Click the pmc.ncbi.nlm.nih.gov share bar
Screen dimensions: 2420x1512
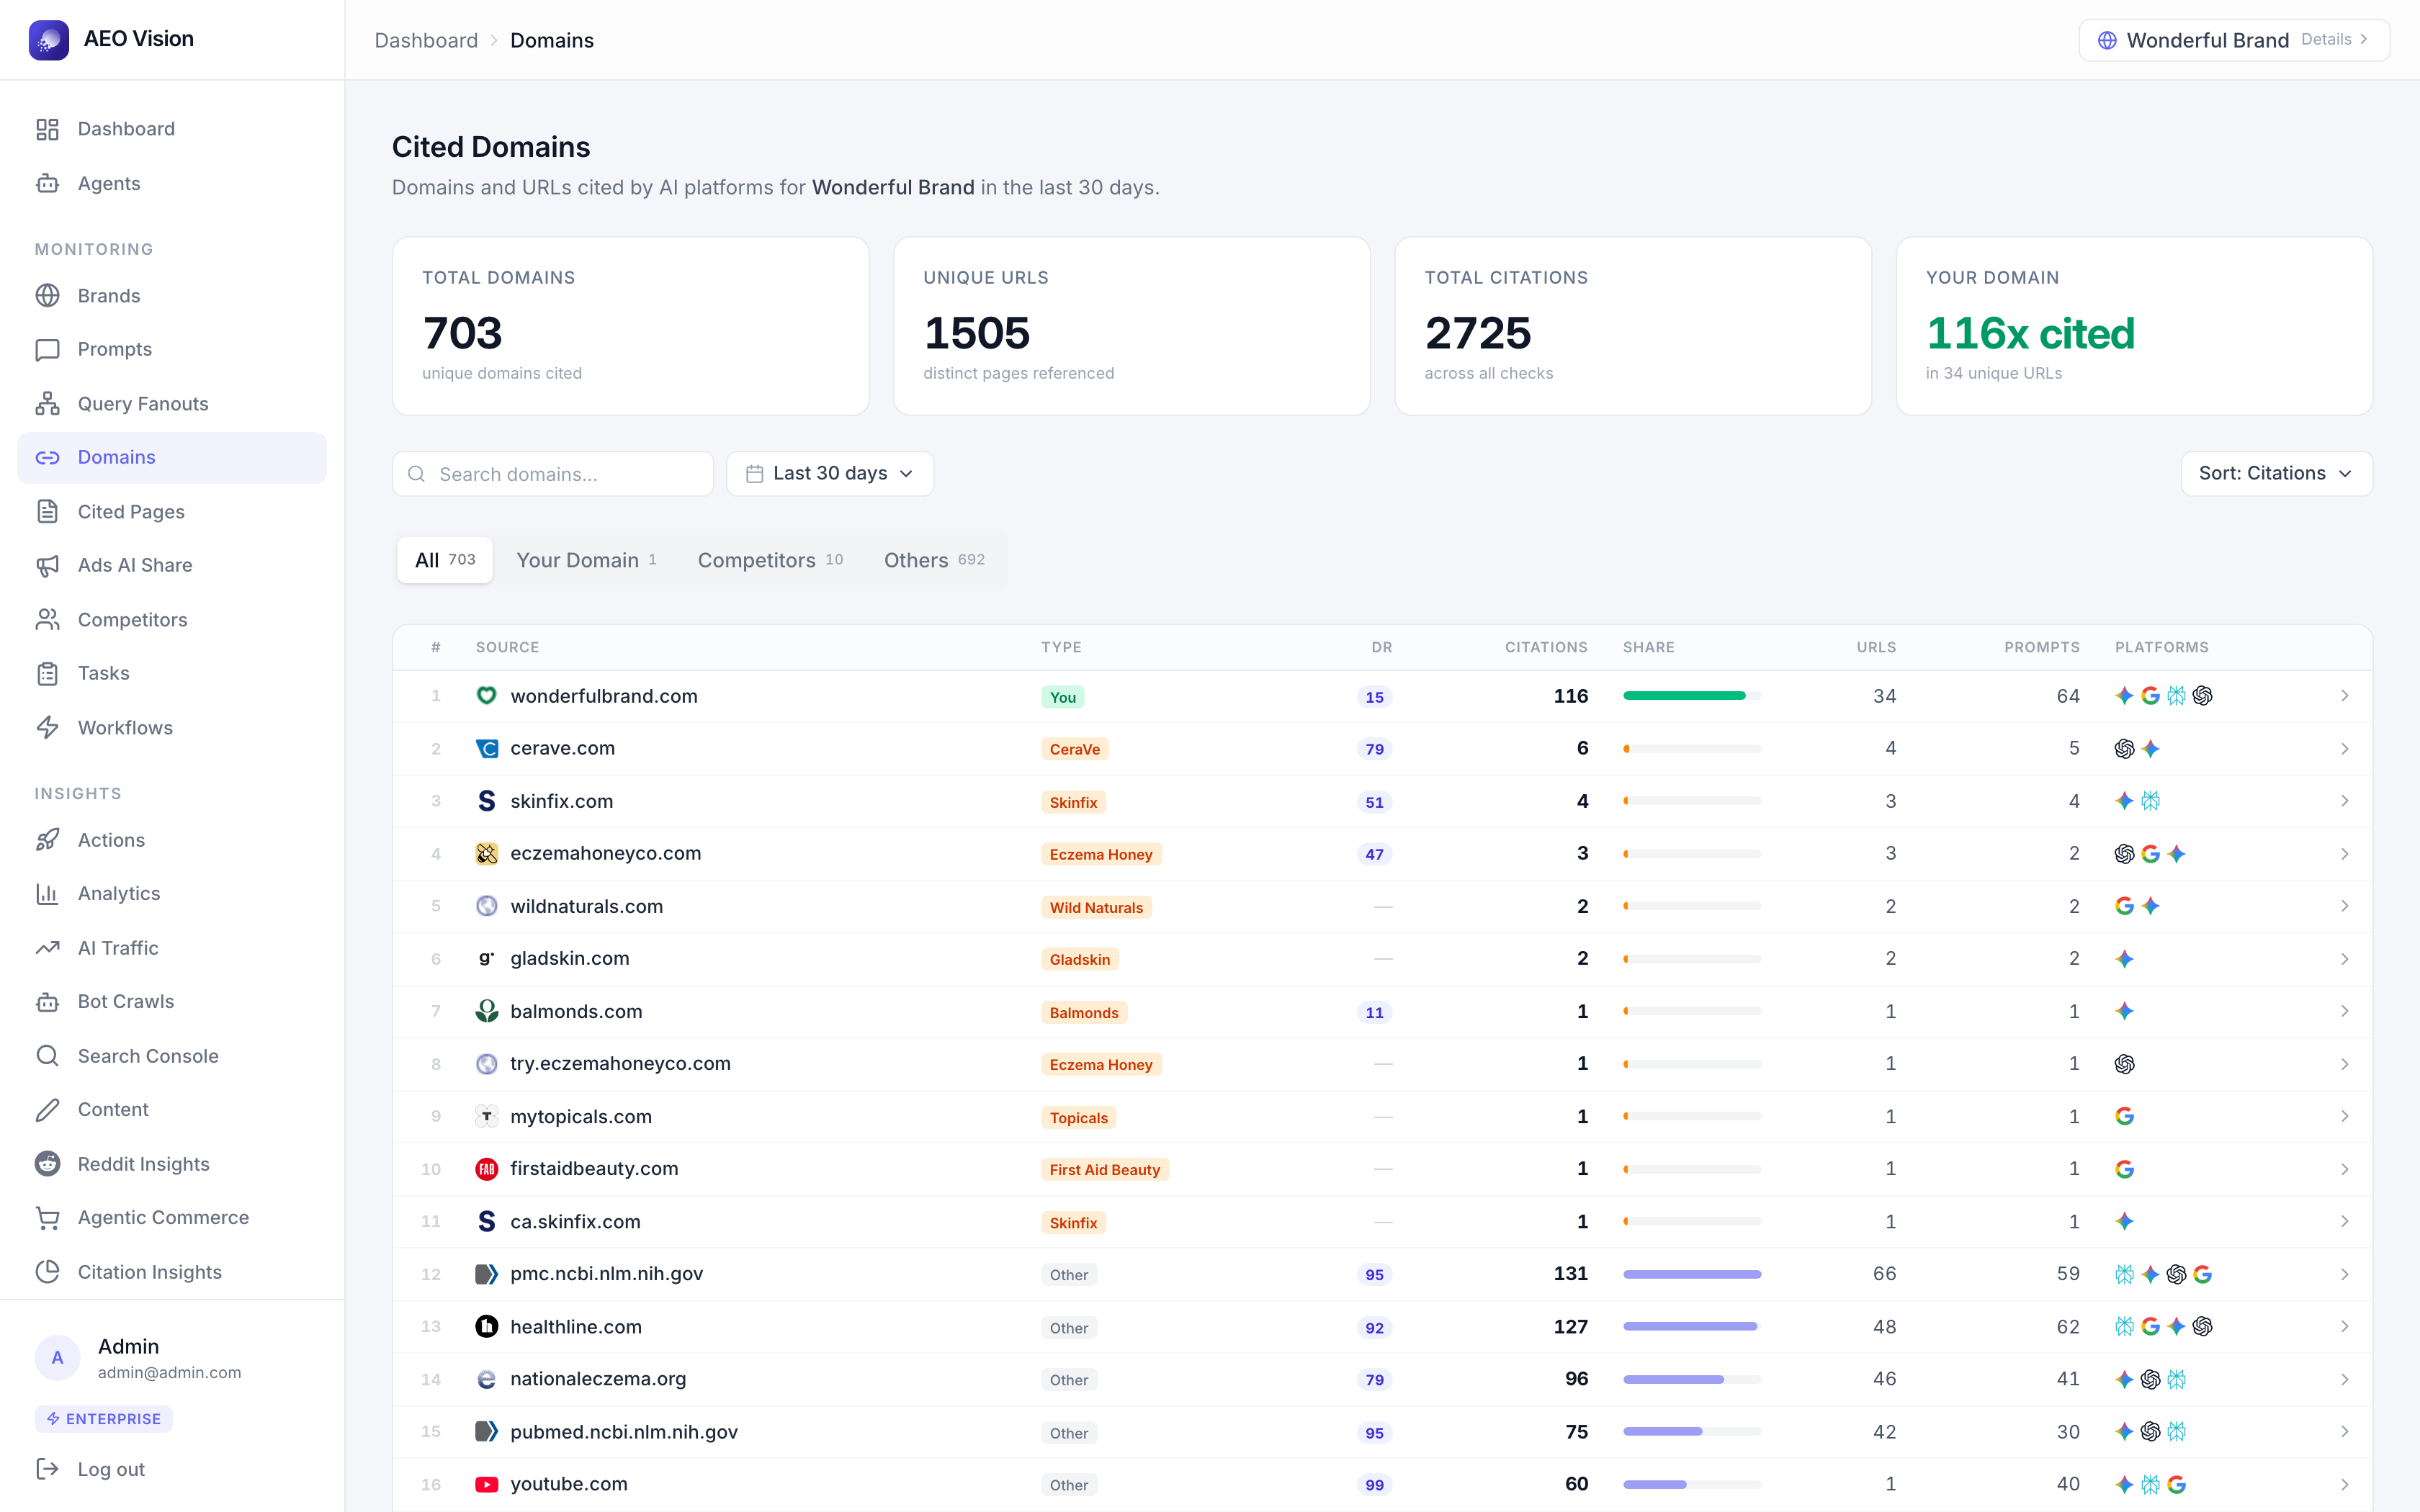tap(1692, 1274)
